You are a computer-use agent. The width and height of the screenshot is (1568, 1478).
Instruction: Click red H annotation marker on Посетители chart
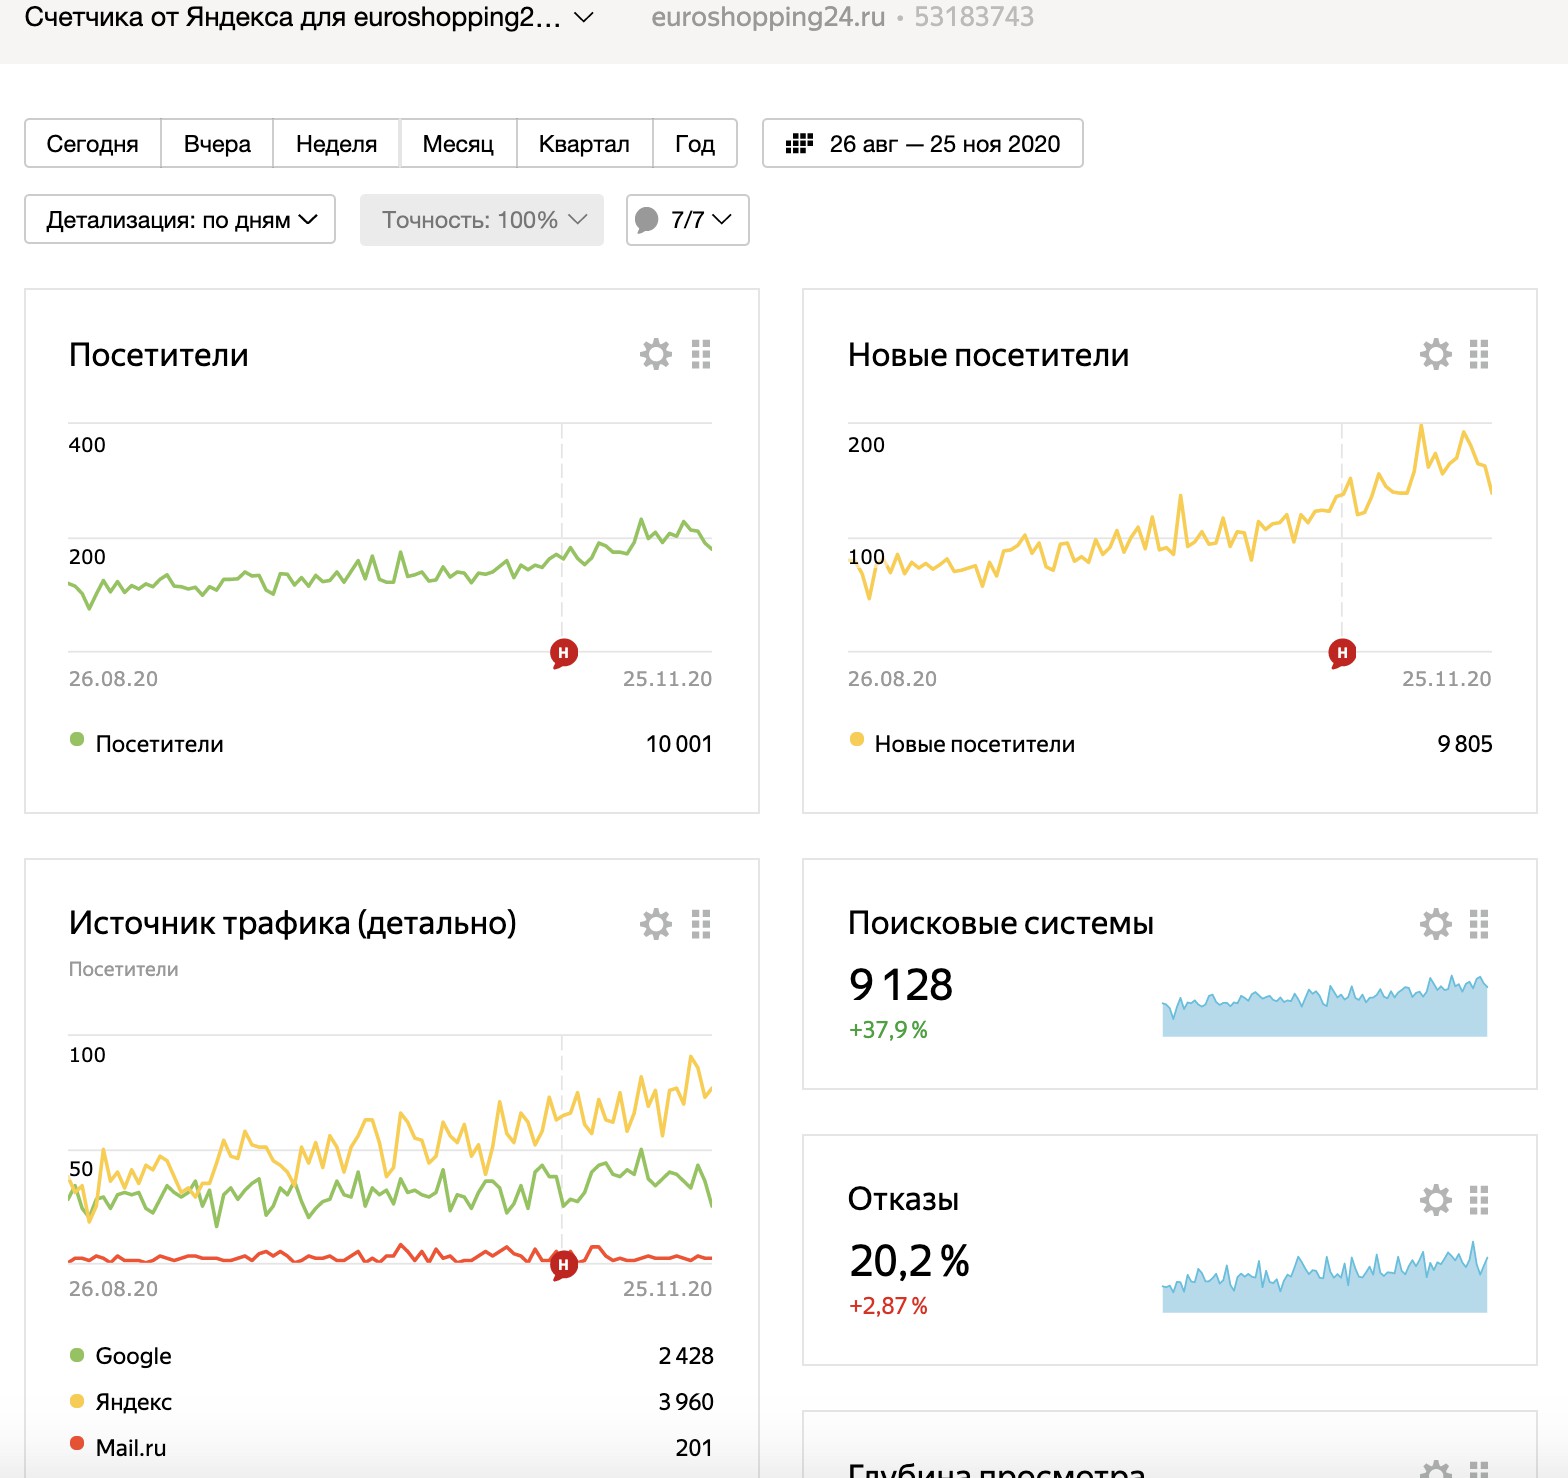563,654
